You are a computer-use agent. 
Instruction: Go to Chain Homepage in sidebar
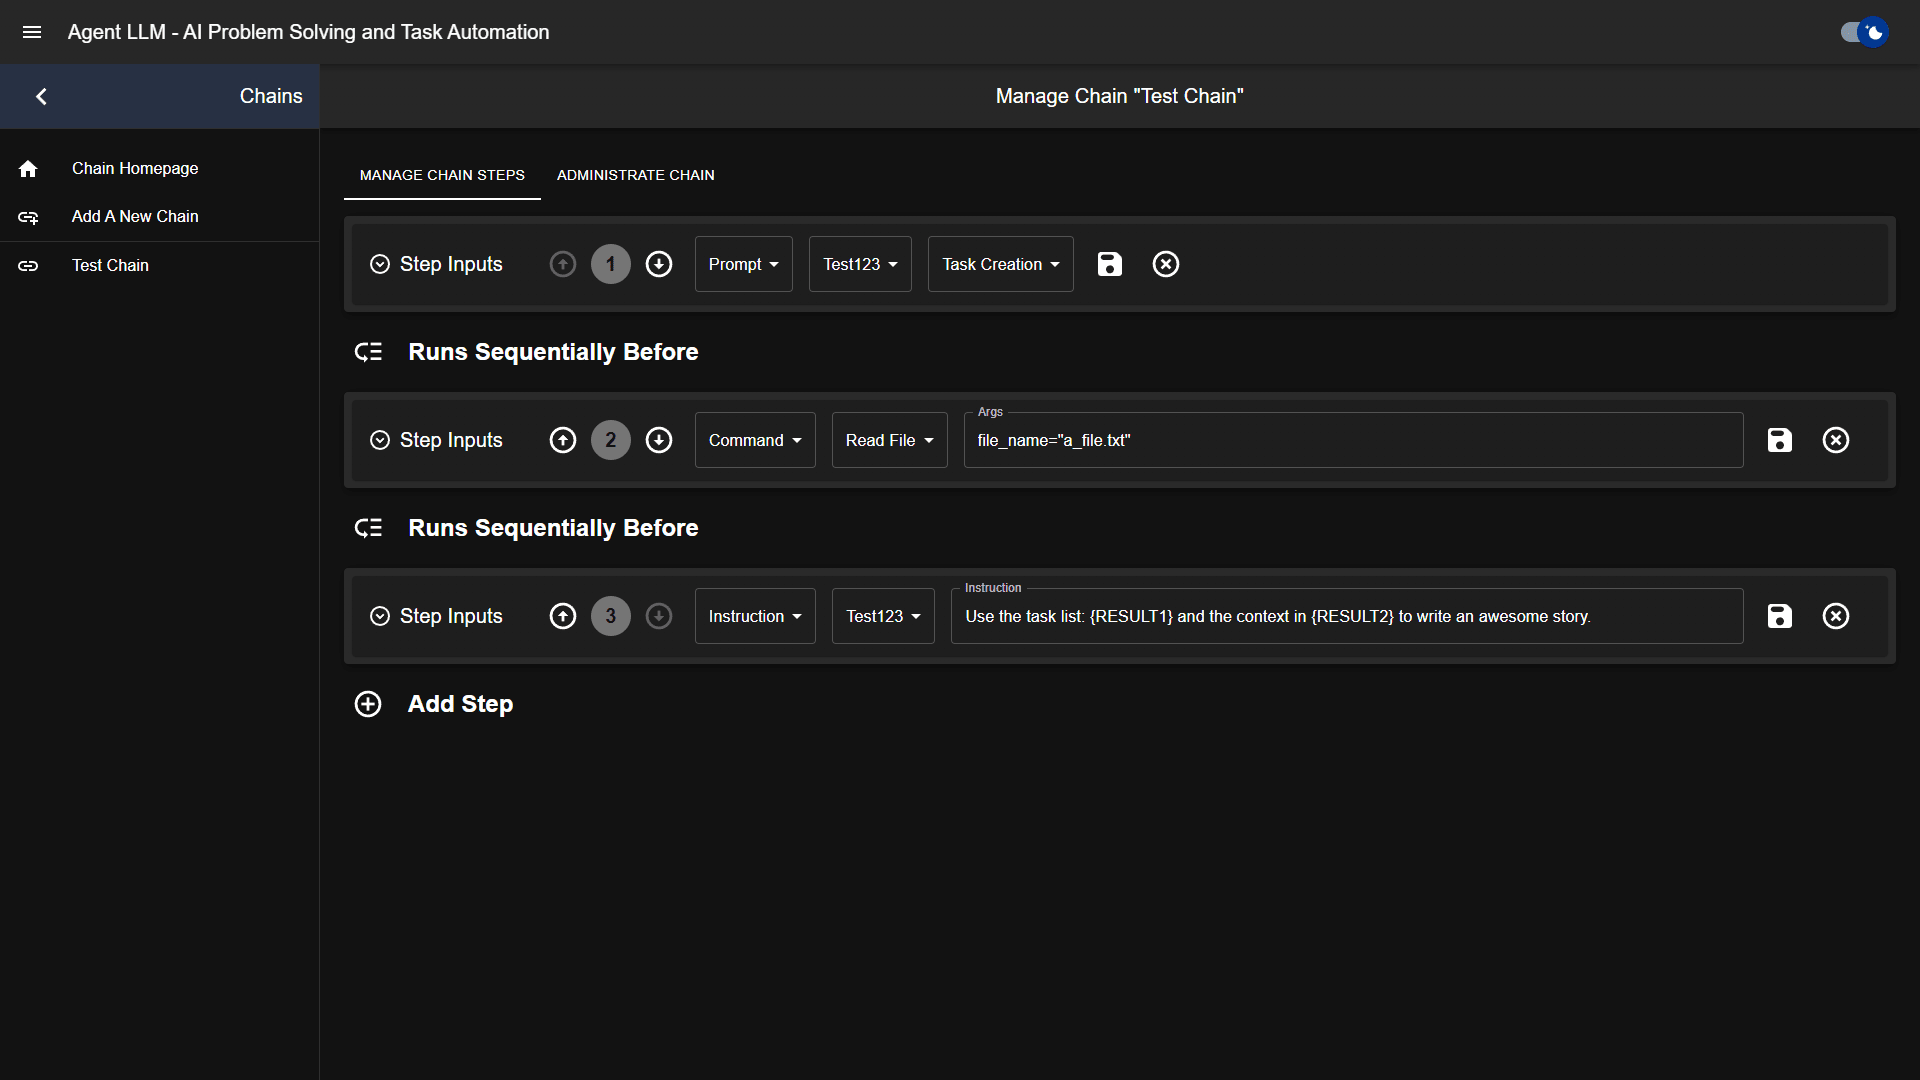click(135, 168)
